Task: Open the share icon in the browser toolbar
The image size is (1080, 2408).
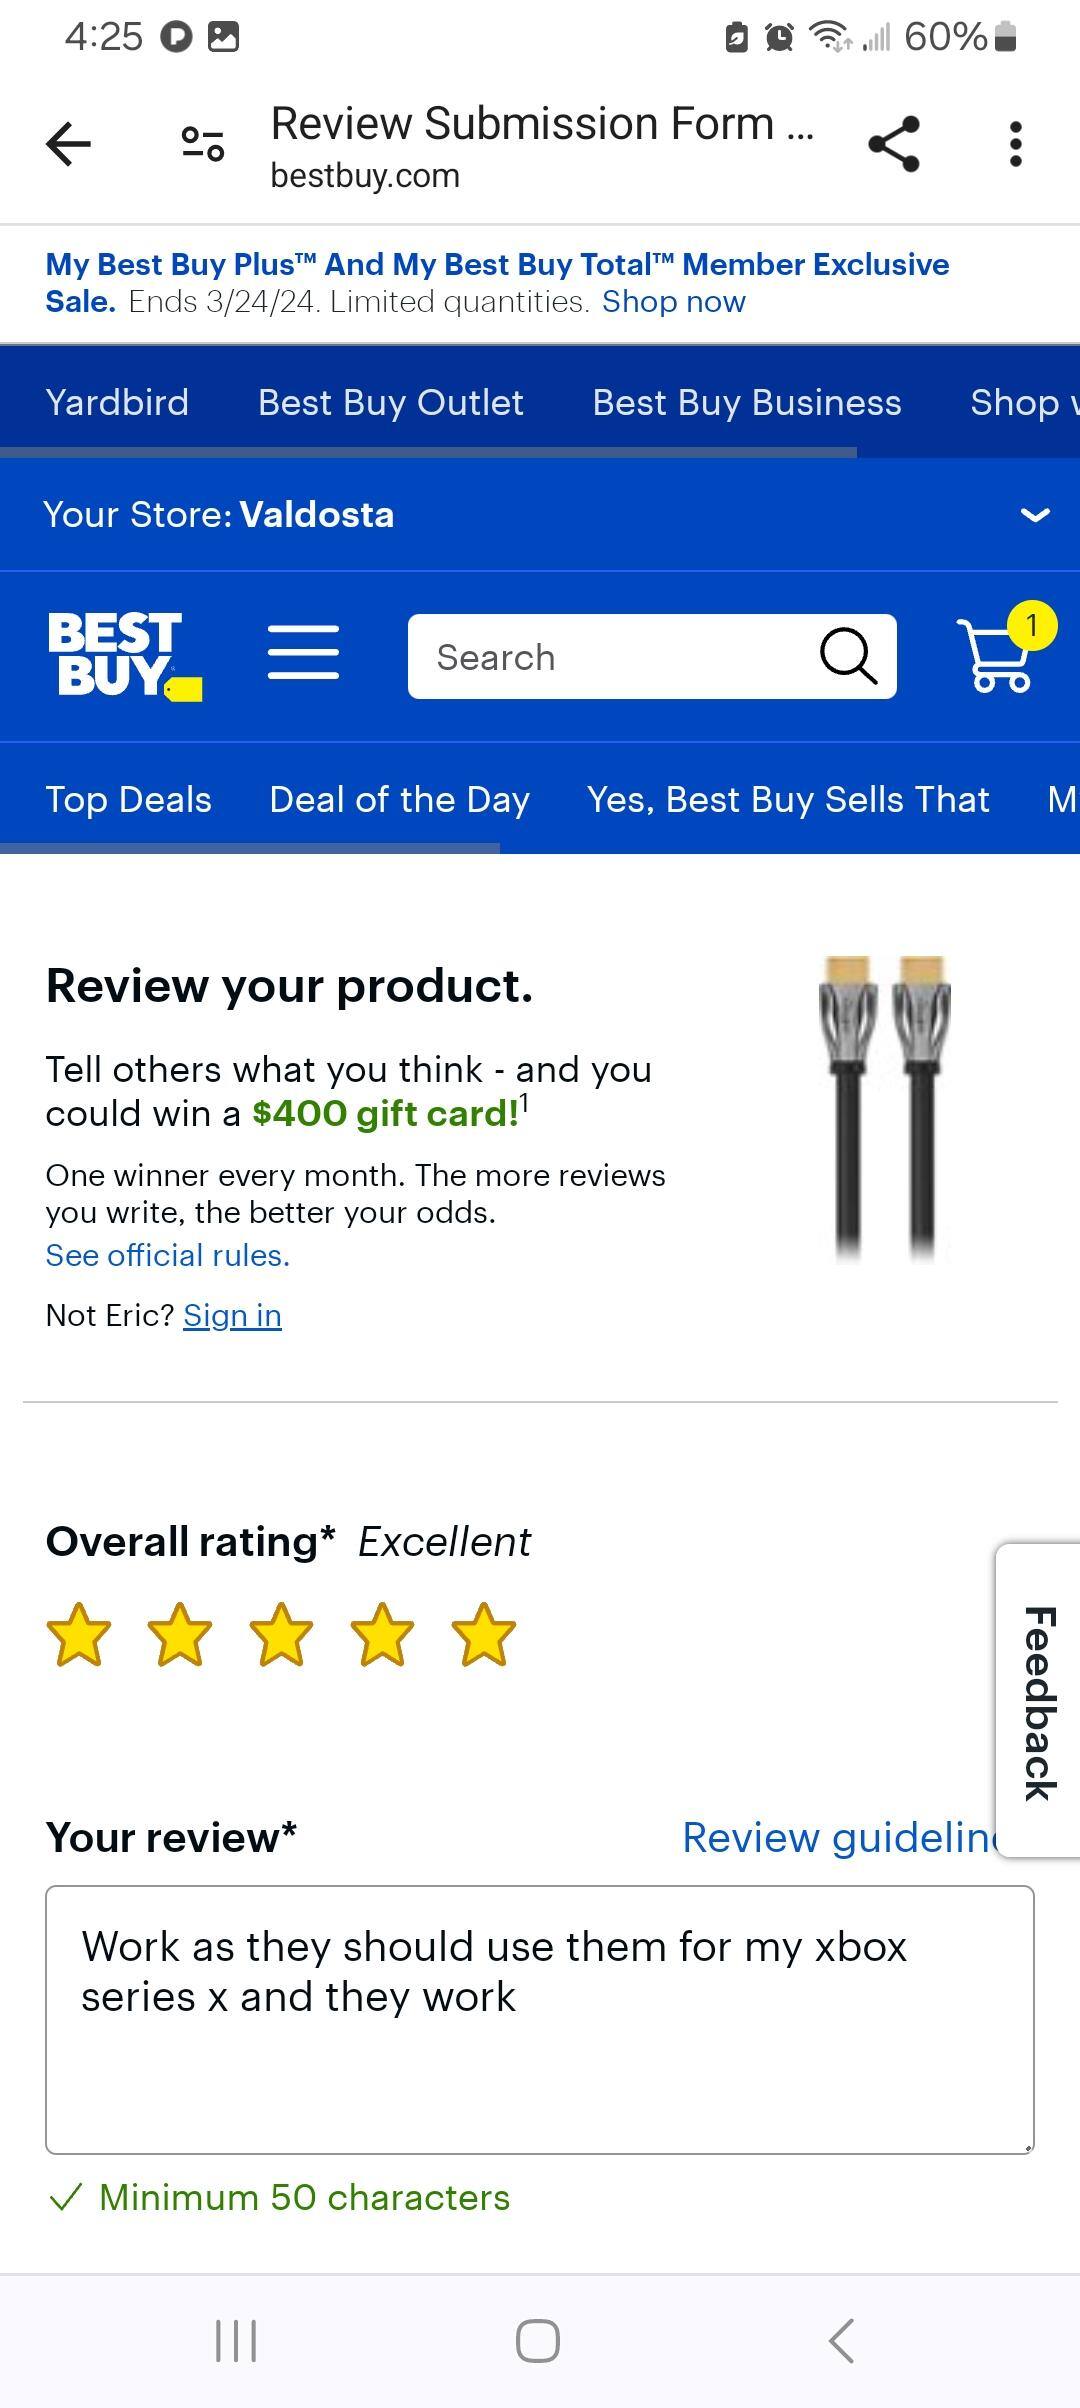Action: click(x=893, y=143)
